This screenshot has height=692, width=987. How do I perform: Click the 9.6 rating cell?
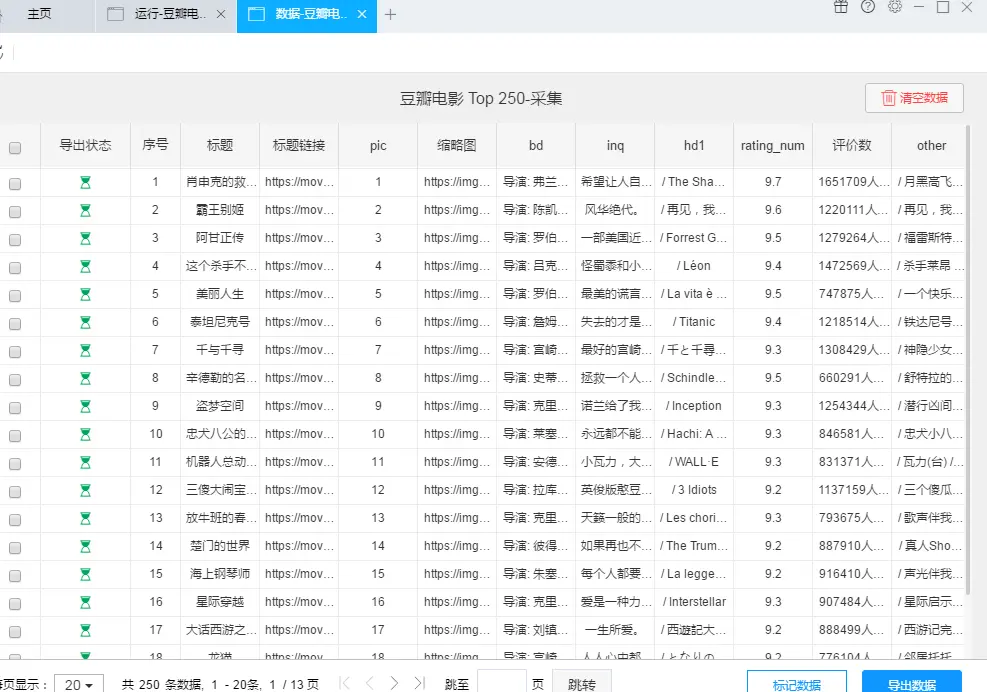coord(772,210)
